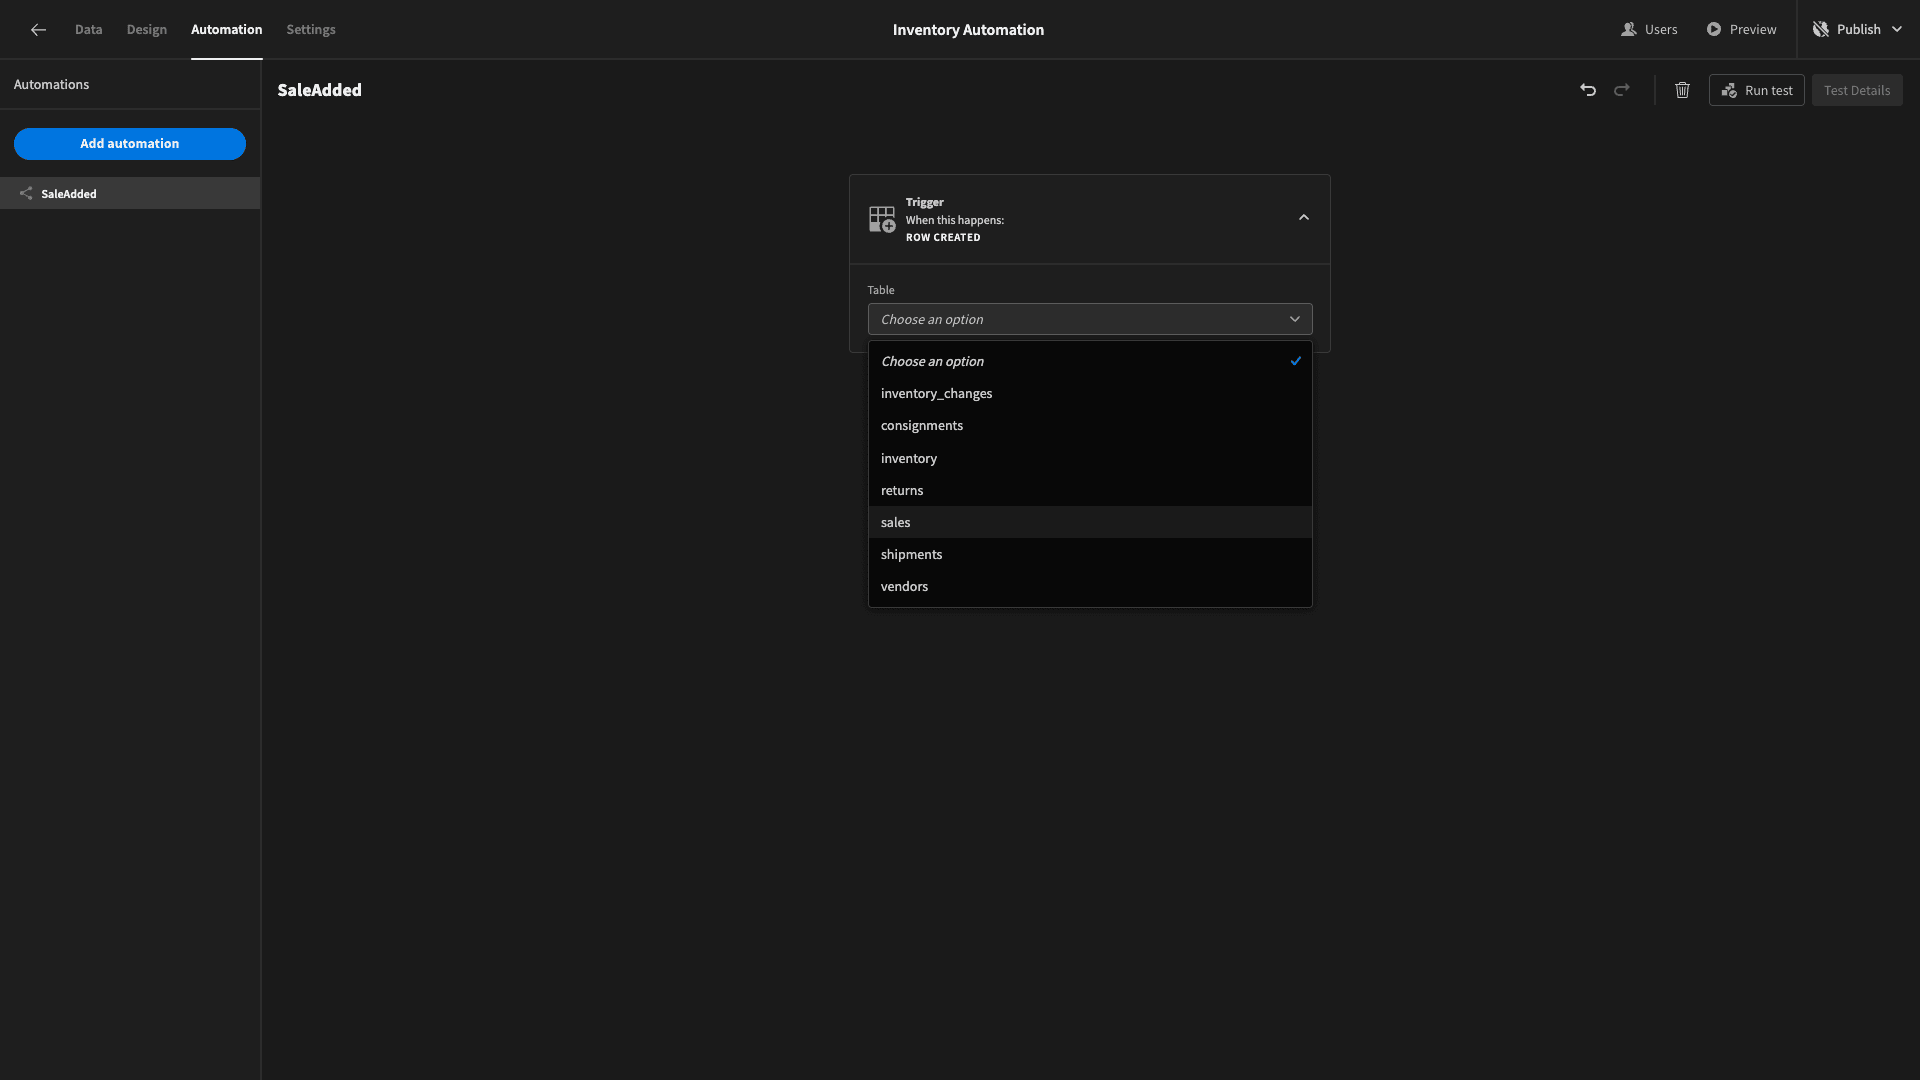Screen dimensions: 1920x1080
Task: Click the SaleAdded share-node icon
Action: [x=26, y=194]
